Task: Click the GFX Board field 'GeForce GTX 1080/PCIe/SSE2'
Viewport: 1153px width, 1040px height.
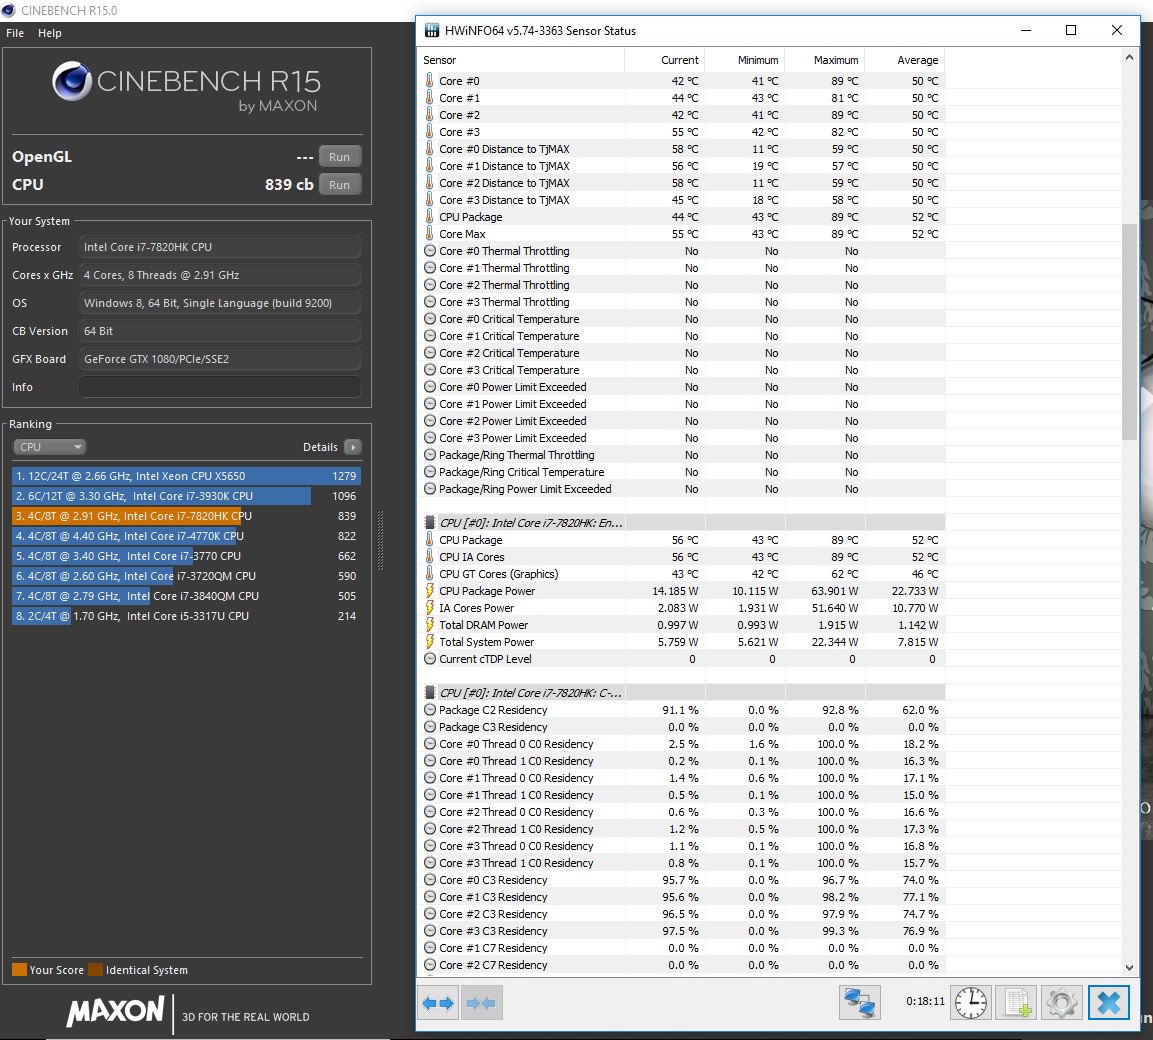Action: coord(219,359)
